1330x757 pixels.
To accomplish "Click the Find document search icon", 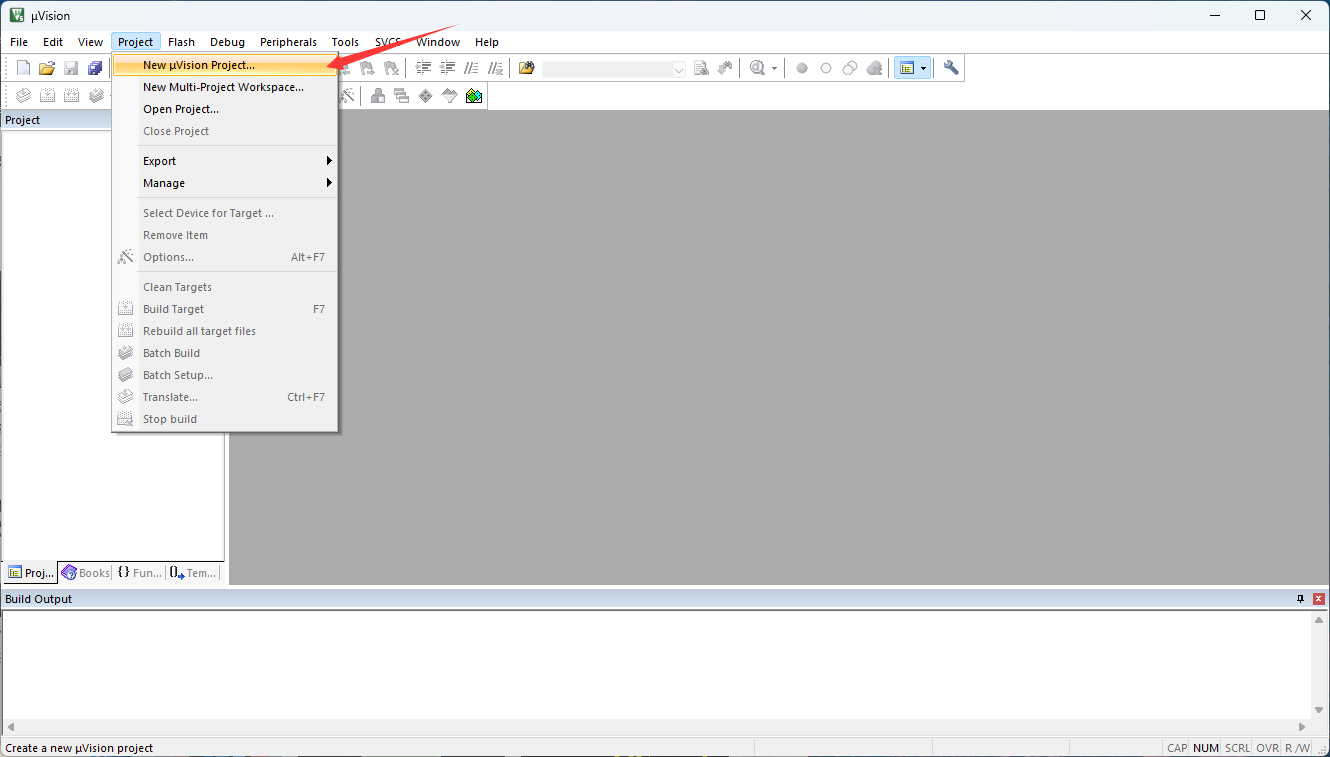I will coord(701,68).
